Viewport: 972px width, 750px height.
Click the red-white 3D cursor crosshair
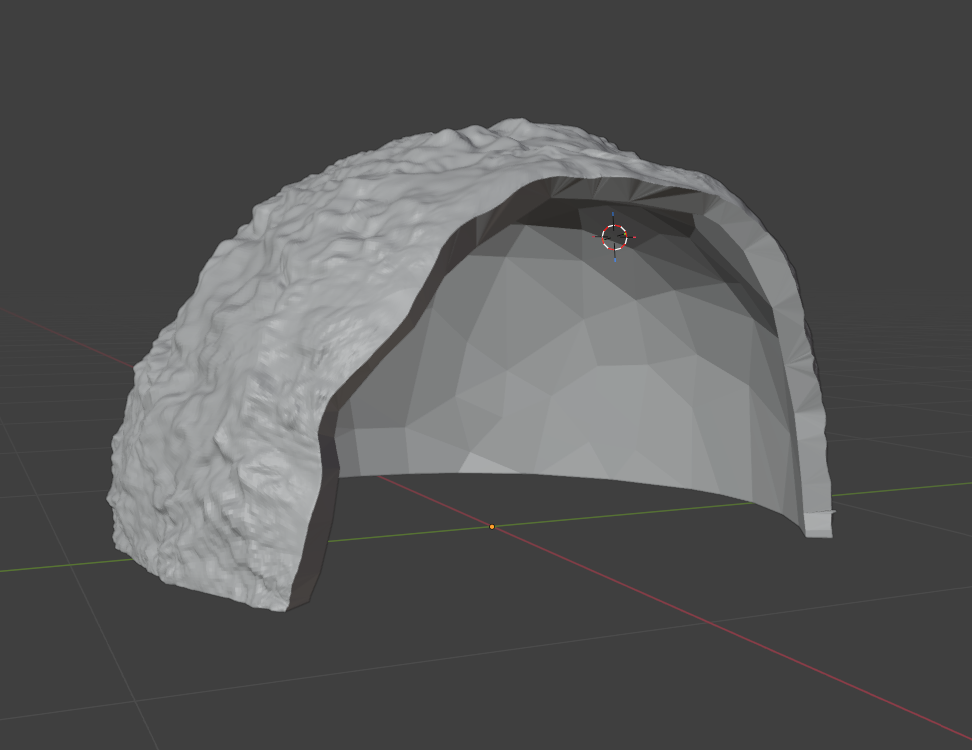614,237
